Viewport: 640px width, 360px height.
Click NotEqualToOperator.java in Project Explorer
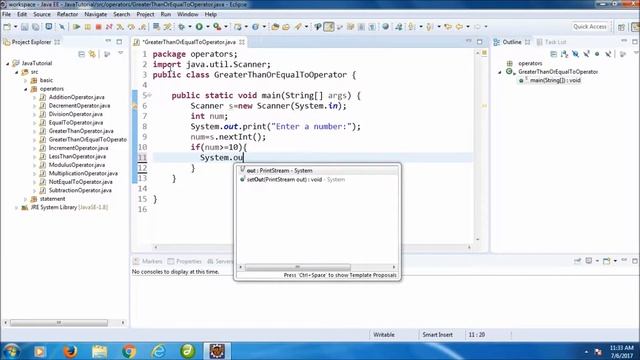coord(80,182)
